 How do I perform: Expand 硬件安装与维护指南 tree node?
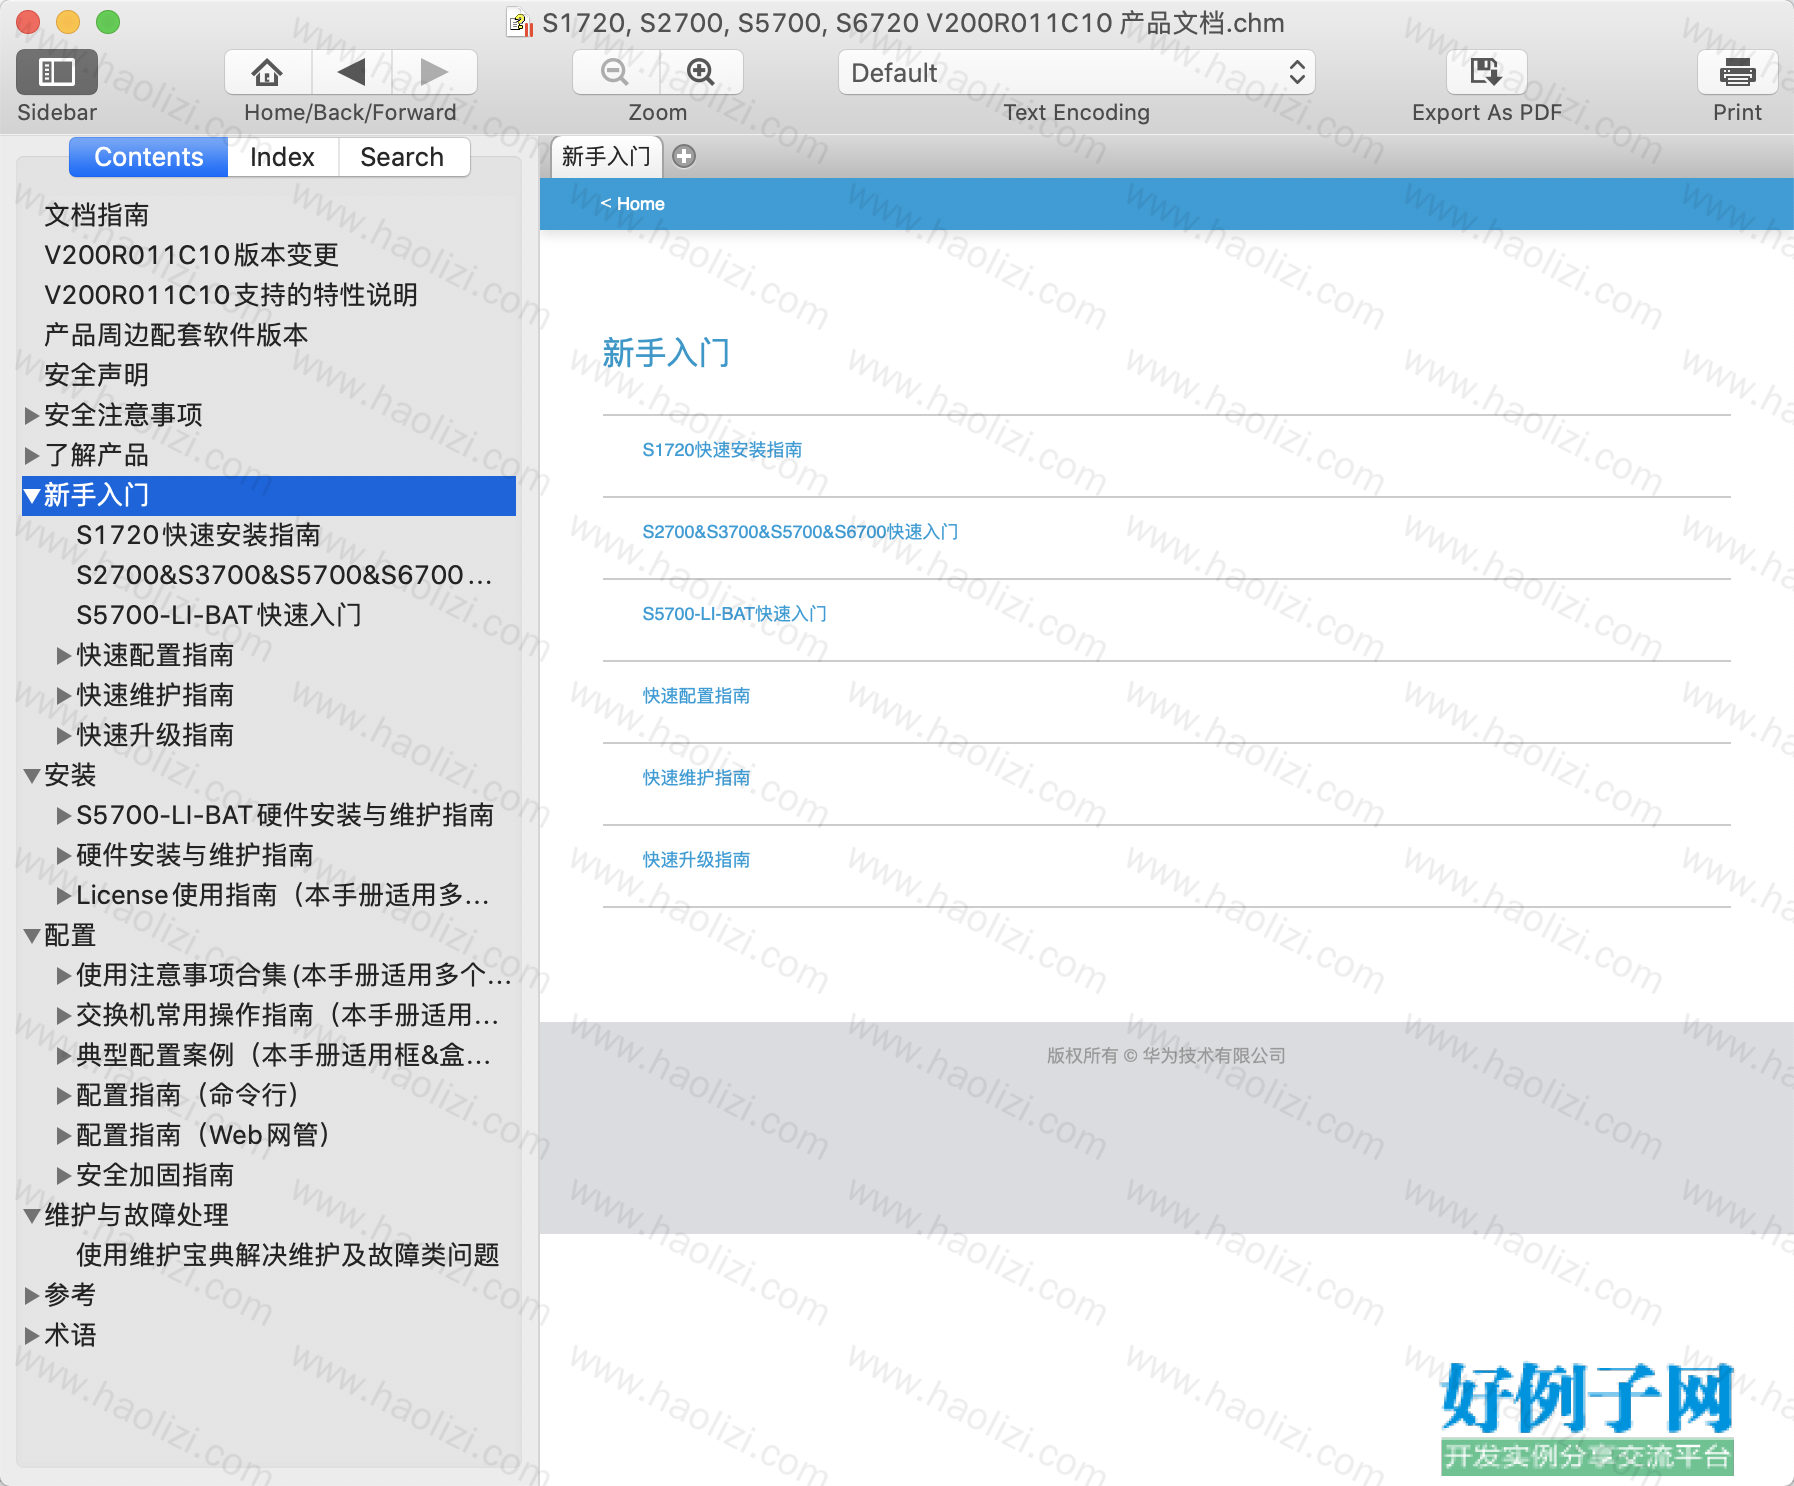click(64, 855)
